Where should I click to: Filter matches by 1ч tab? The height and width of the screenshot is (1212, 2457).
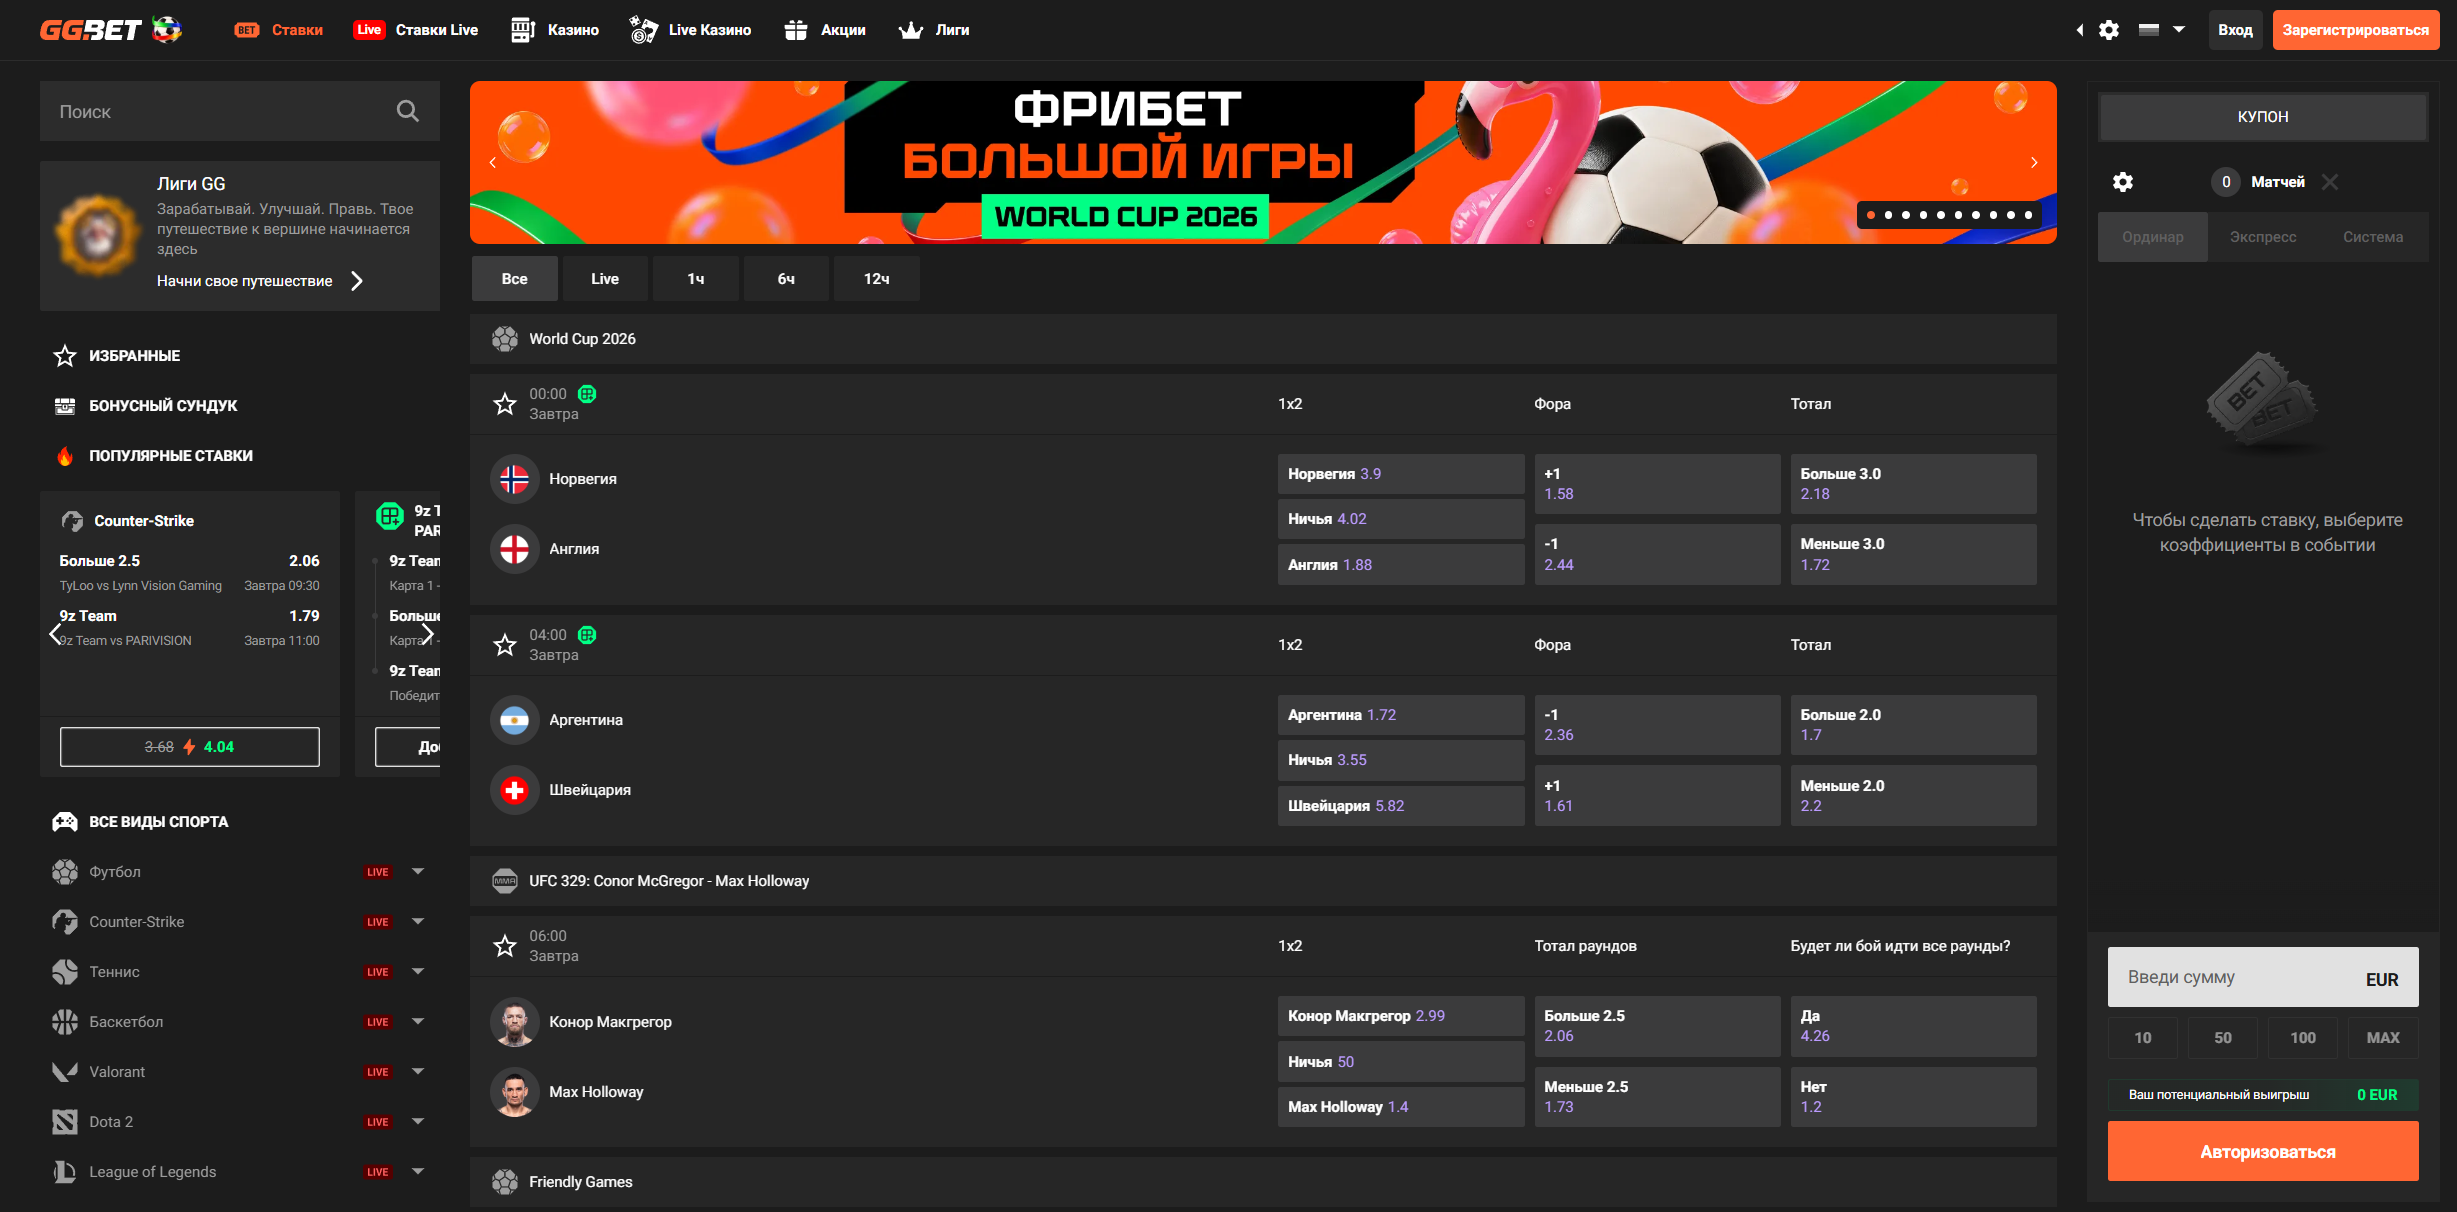[x=696, y=279]
